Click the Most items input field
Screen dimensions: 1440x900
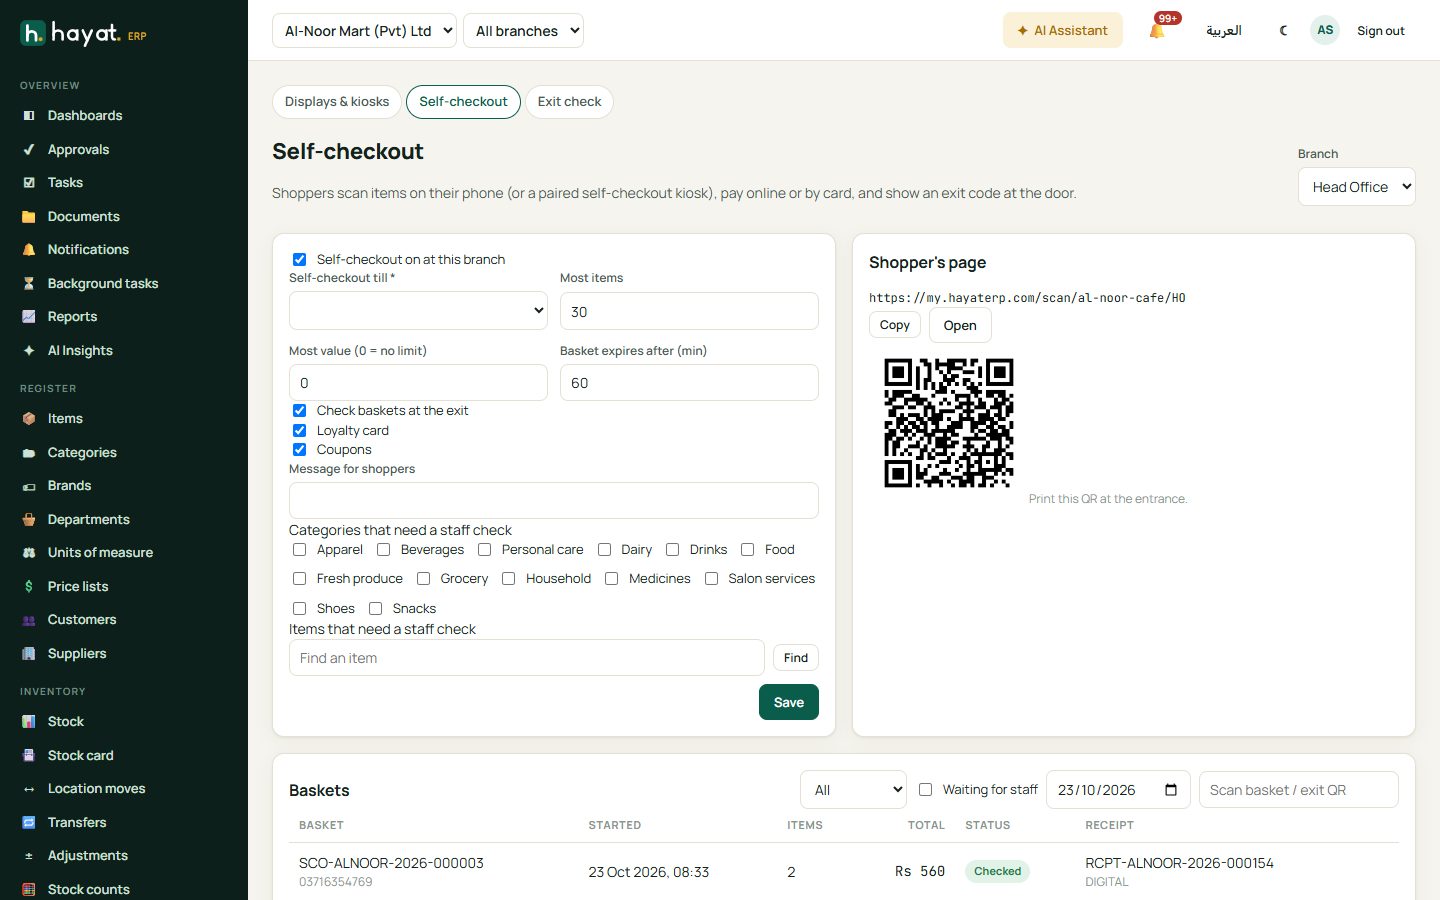(x=689, y=311)
